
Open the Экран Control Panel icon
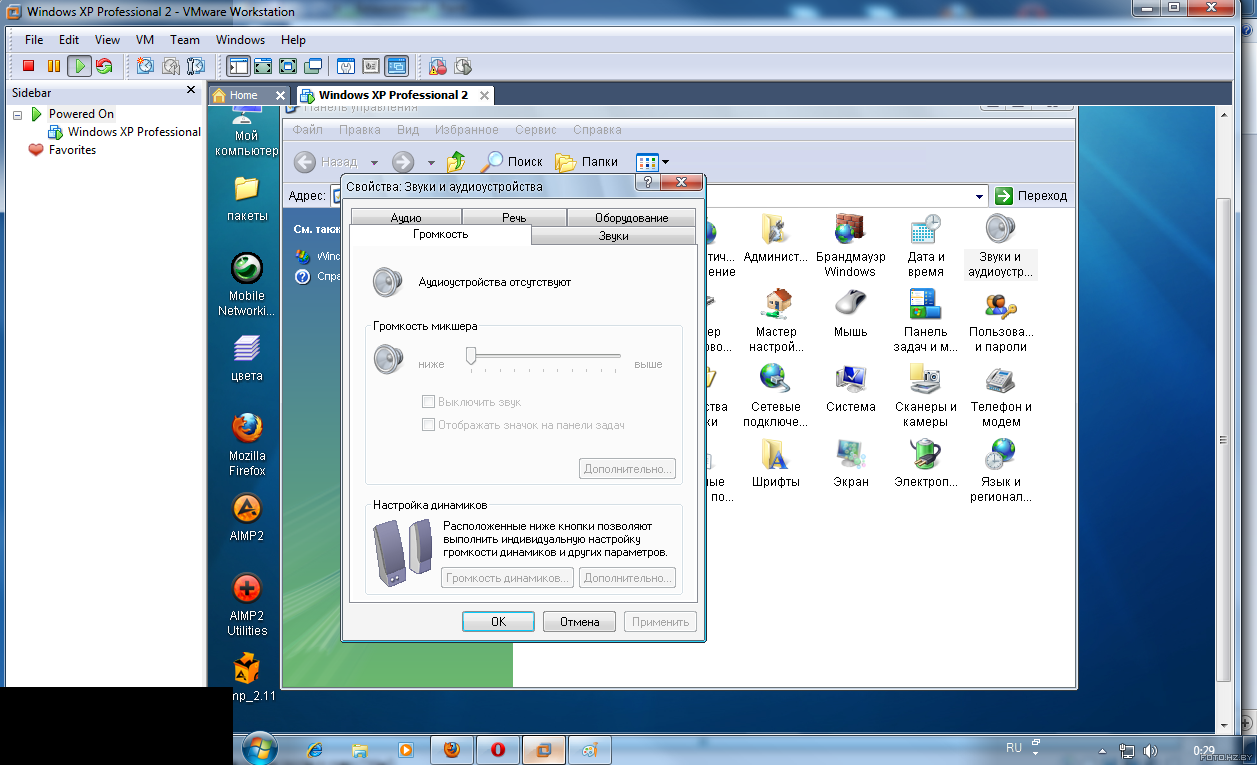tap(851, 463)
